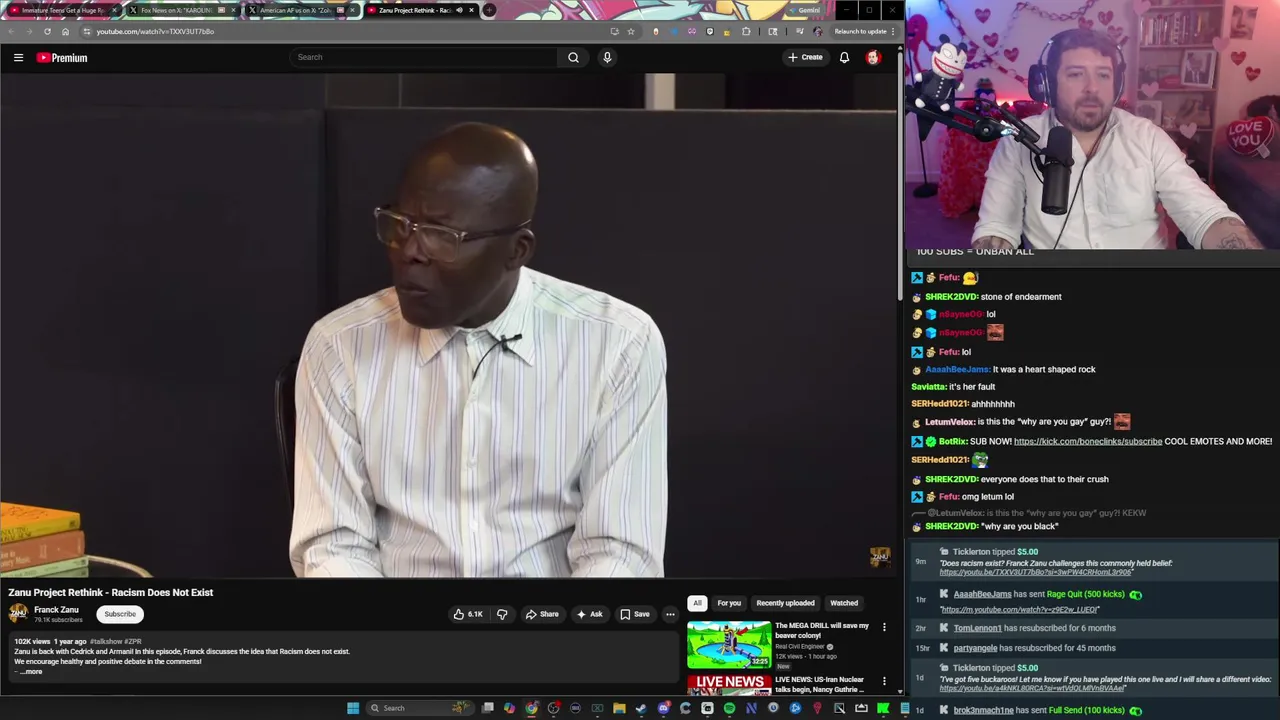The width and height of the screenshot is (1280, 720).
Task: Open Spotify from the taskbar
Action: pyautogui.click(x=729, y=708)
